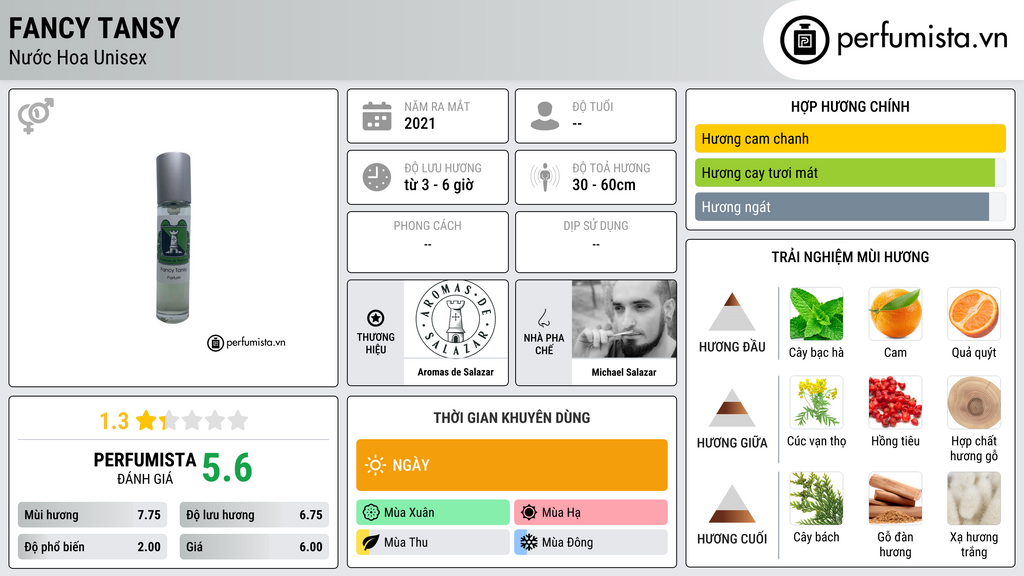Click the Mùi hương 7.75 score row

92,515
